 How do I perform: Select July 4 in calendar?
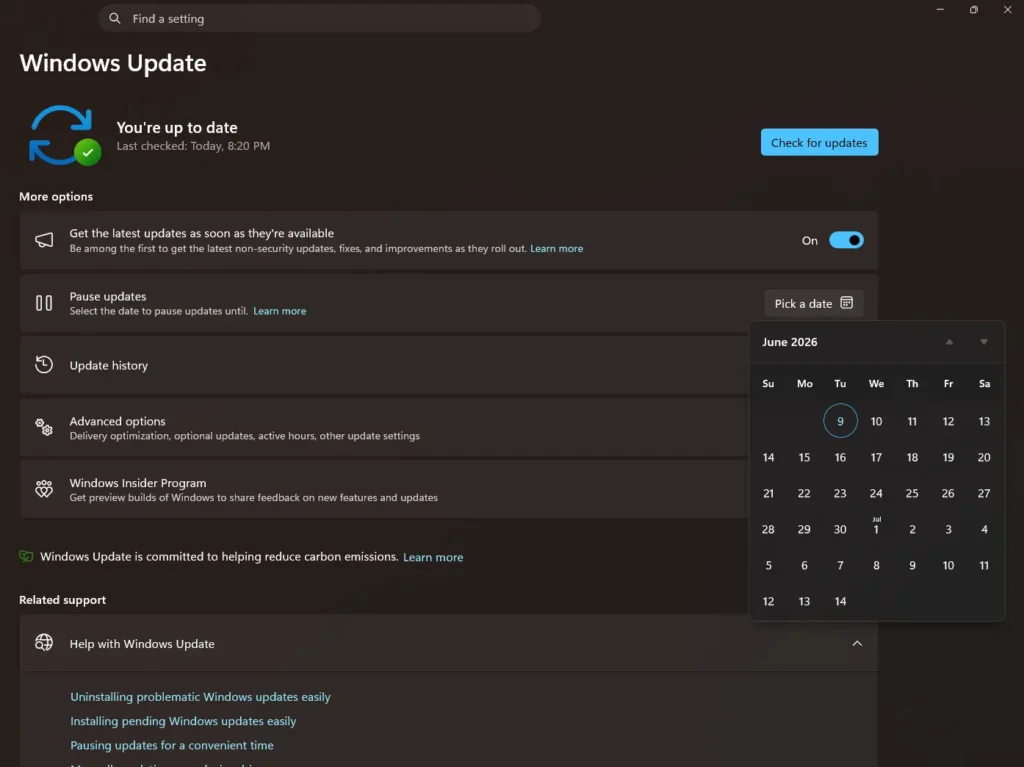(x=984, y=529)
